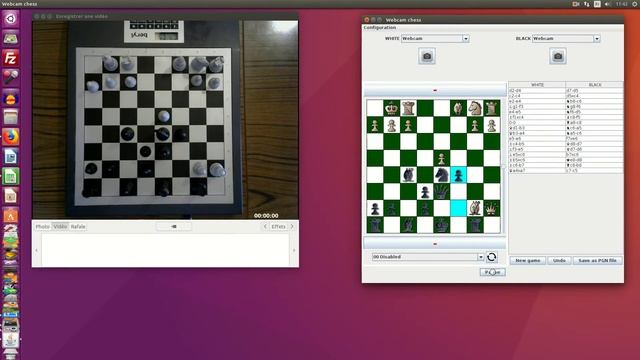Switch to Photo mode in video recorder

tap(42, 227)
